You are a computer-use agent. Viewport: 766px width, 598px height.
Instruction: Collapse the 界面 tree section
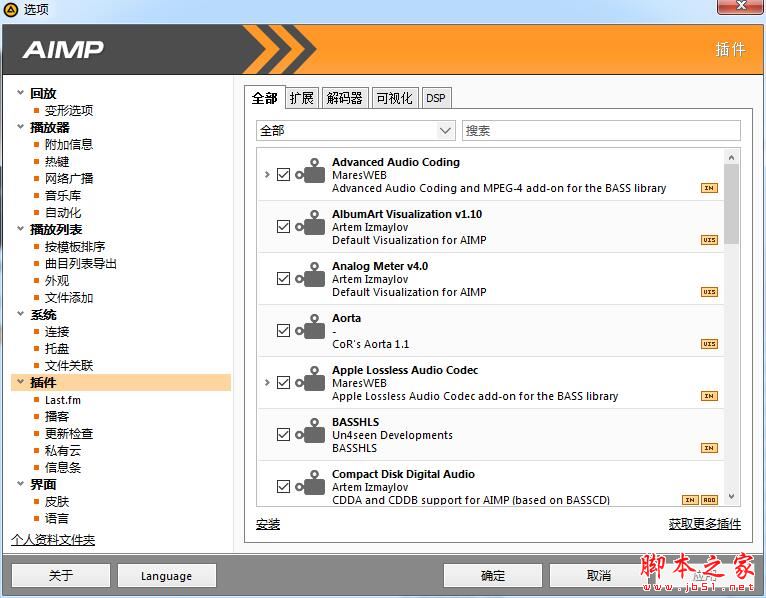21,484
